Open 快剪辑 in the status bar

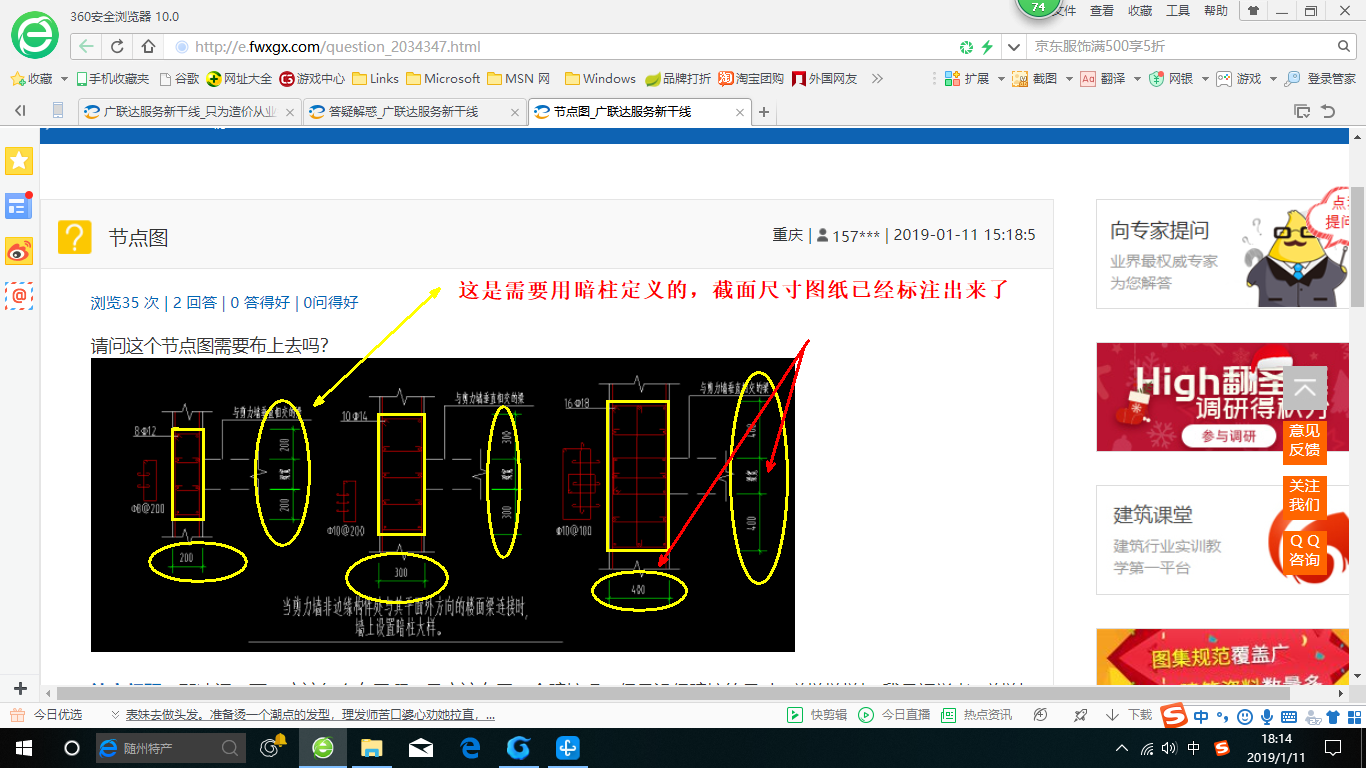[x=817, y=715]
